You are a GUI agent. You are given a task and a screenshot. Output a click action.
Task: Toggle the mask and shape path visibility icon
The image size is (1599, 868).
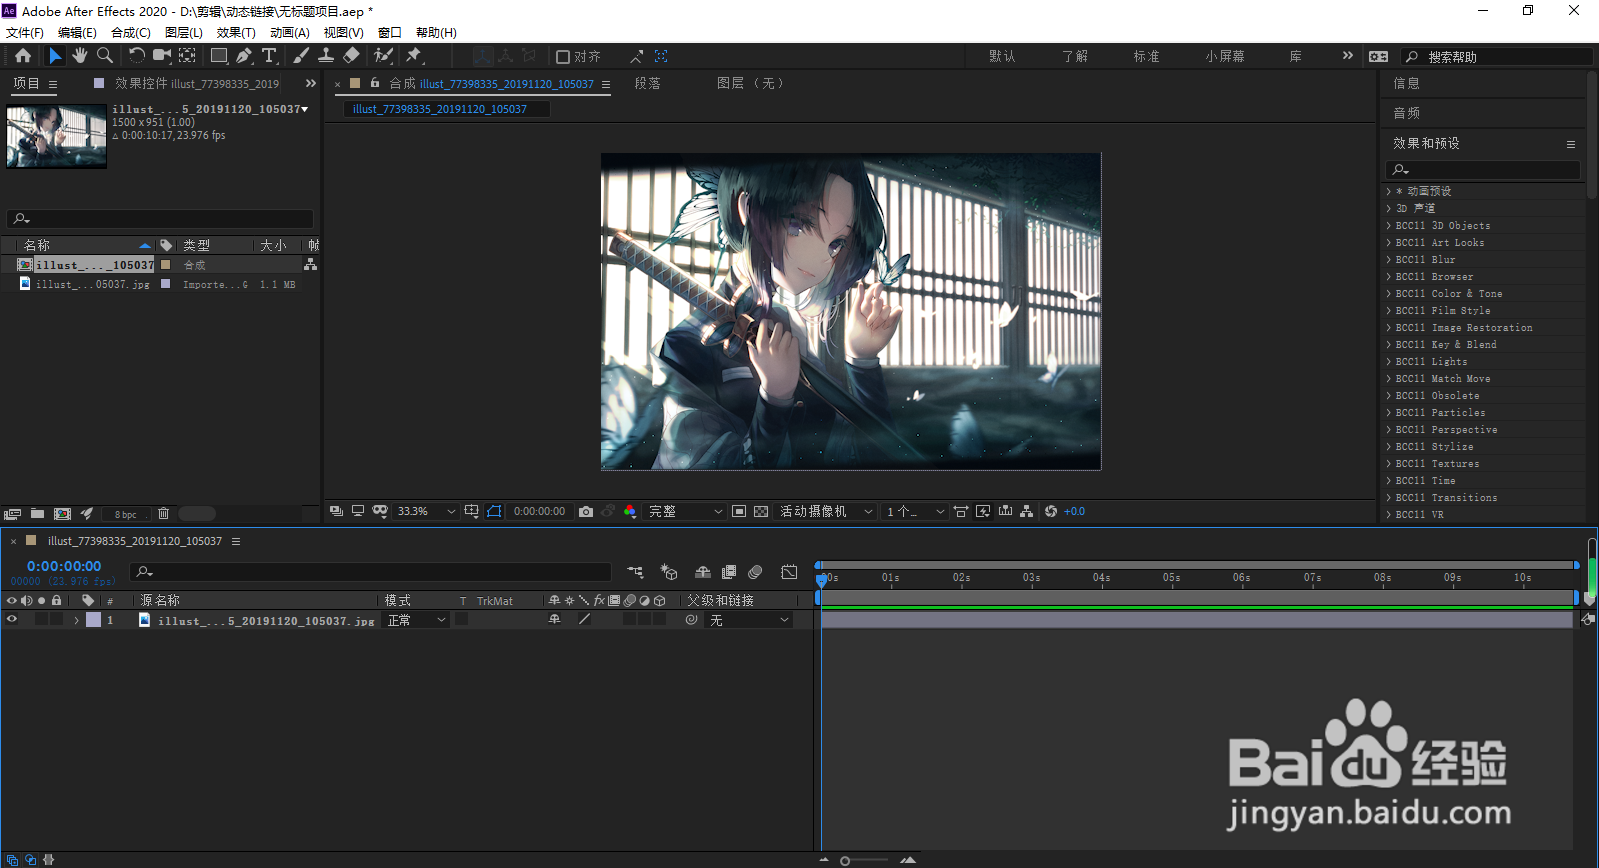494,511
